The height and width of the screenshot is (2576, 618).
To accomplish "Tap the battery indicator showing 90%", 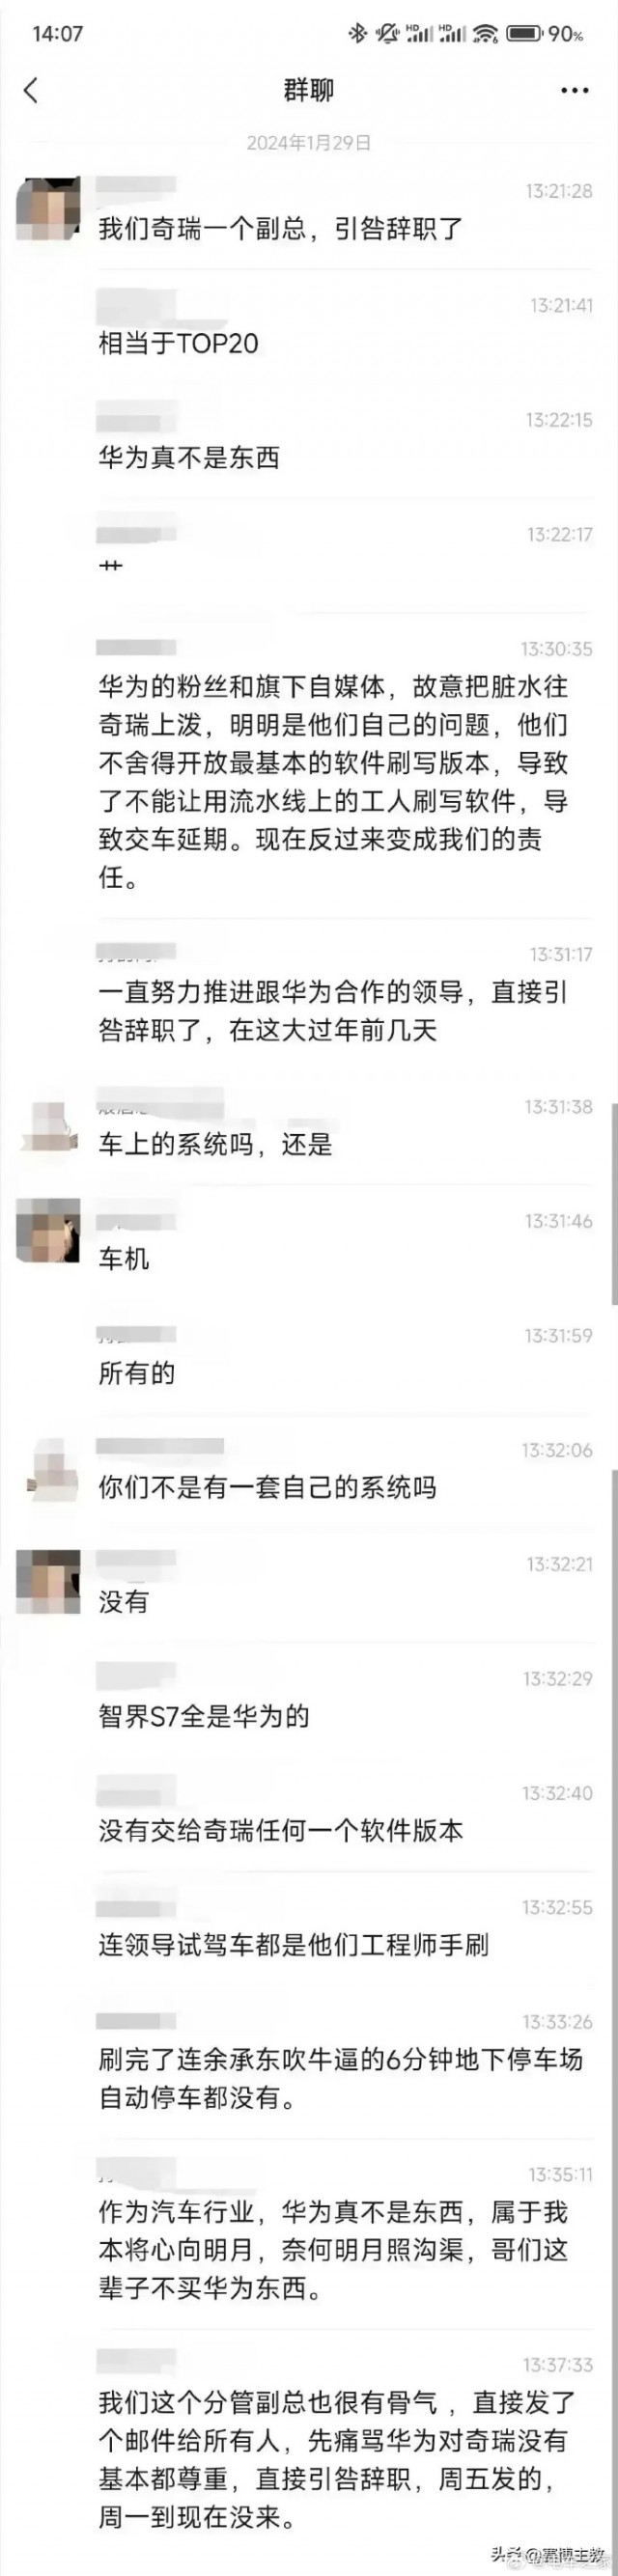I will click(x=545, y=34).
